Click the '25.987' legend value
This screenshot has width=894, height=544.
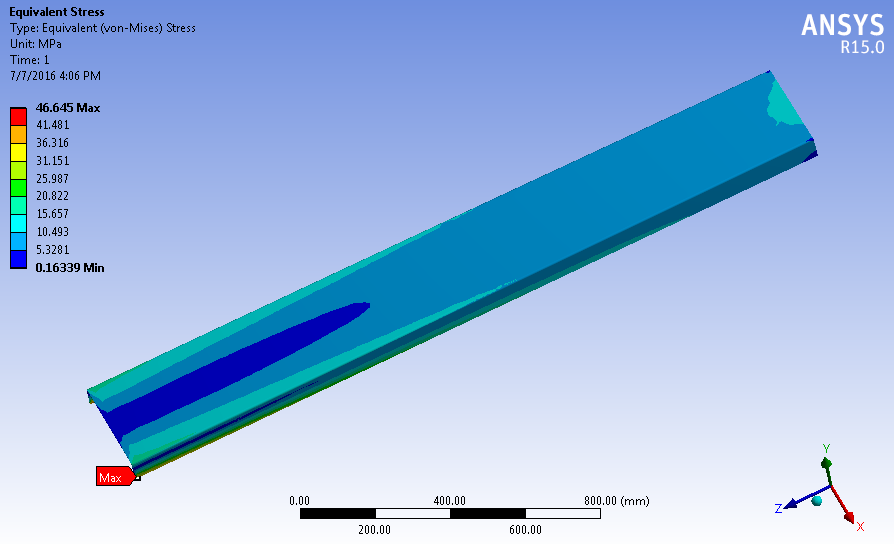coord(52,178)
